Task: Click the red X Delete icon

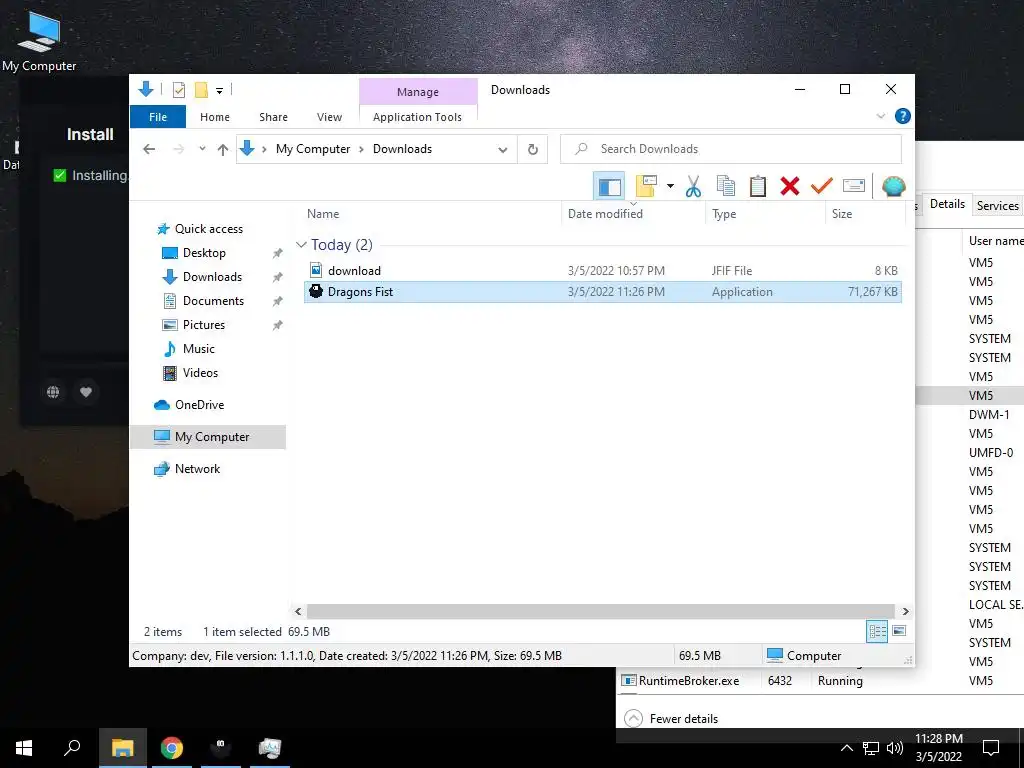Action: tap(790, 187)
